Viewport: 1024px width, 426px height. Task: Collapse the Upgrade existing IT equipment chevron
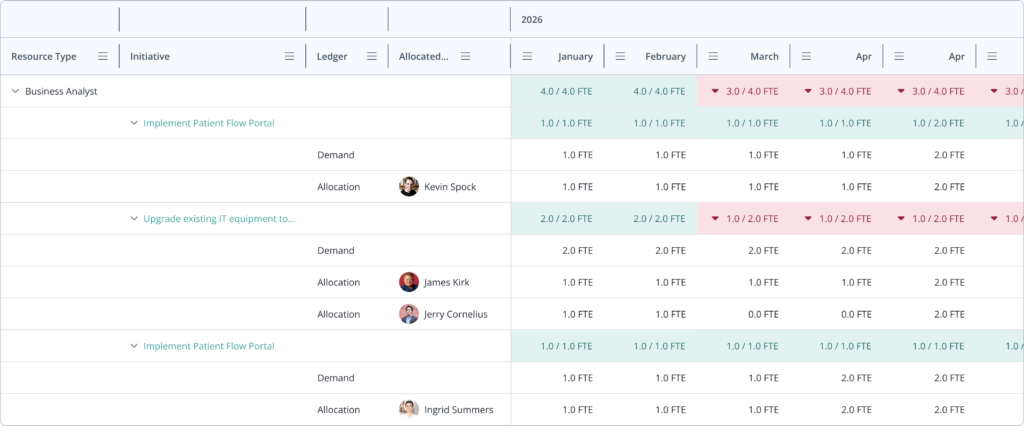[x=134, y=218]
